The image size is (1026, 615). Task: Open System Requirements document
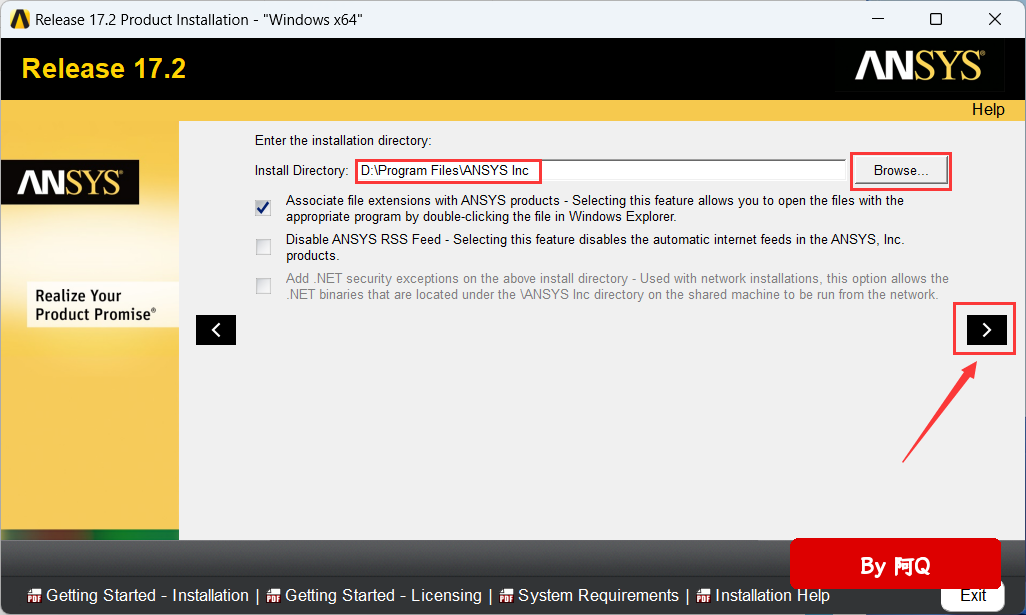coord(598,595)
